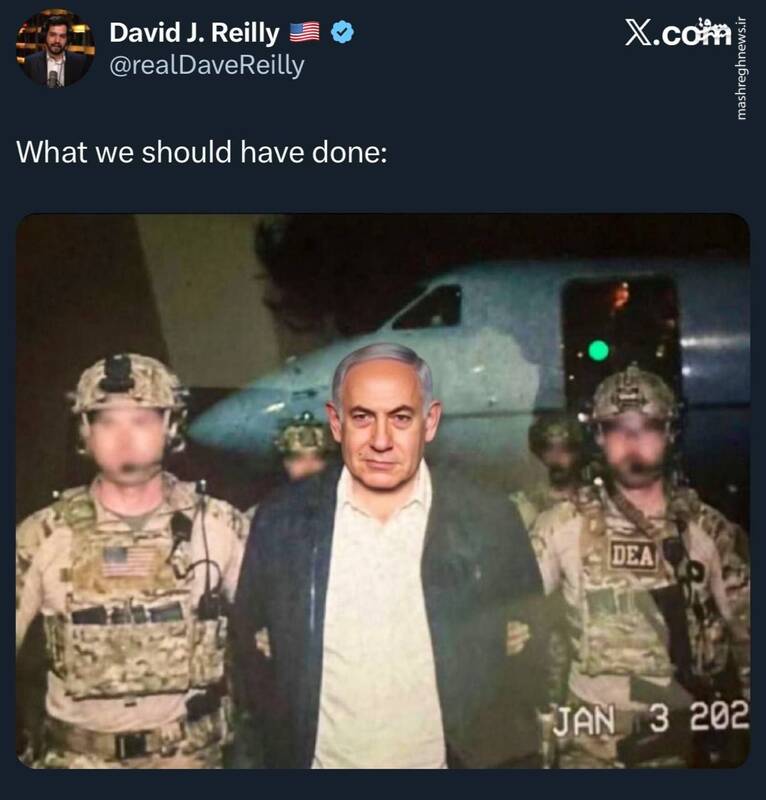
Task: Select the tweet text 'What we should have done:'
Action: click(202, 152)
